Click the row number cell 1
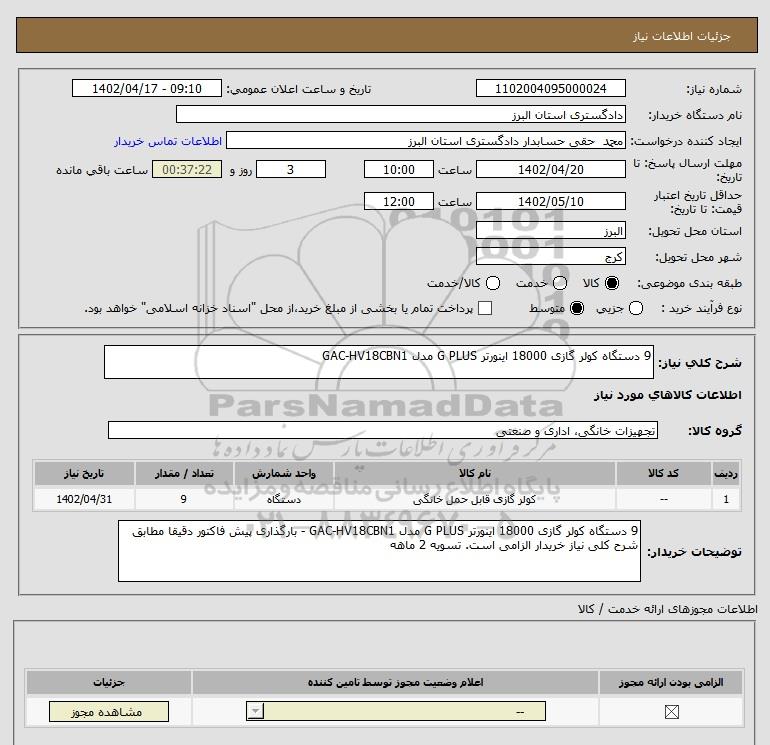 (726, 499)
